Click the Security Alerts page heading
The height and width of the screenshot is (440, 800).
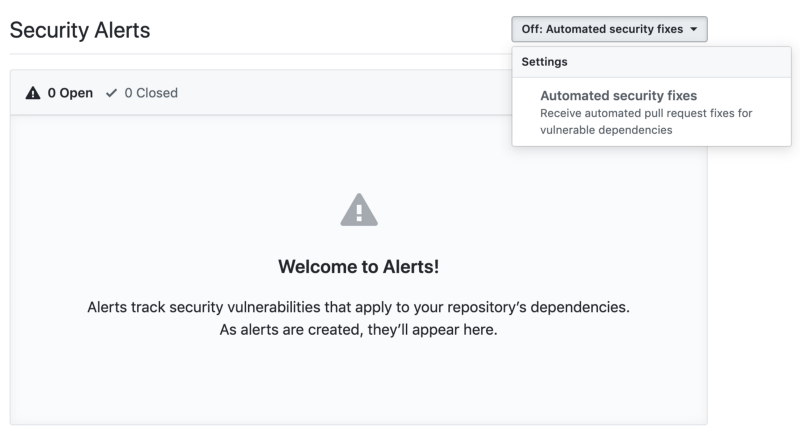[x=80, y=30]
